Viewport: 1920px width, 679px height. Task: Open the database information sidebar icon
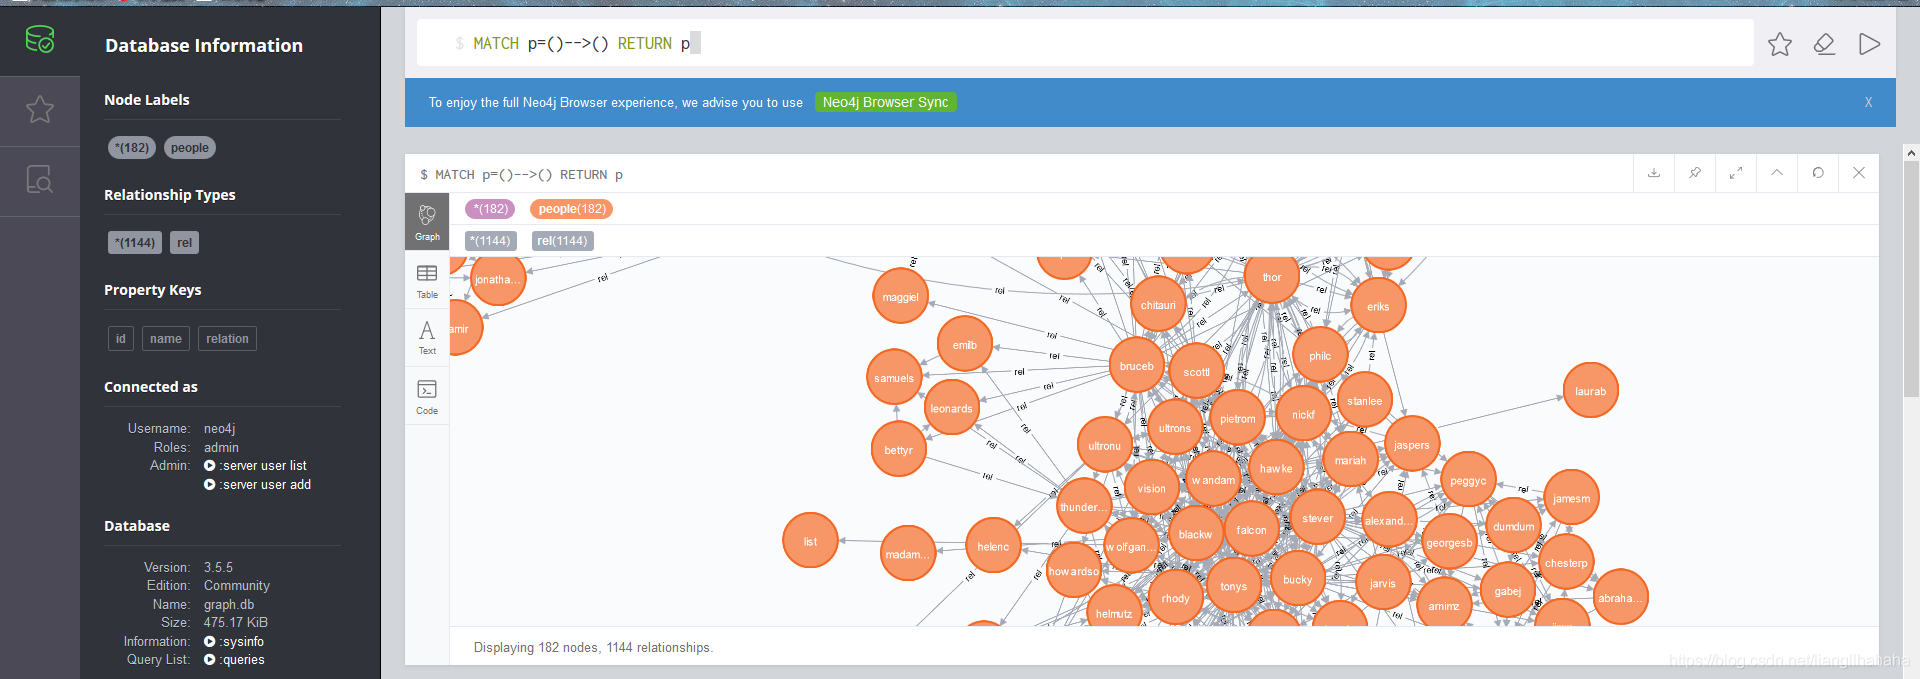(40, 41)
